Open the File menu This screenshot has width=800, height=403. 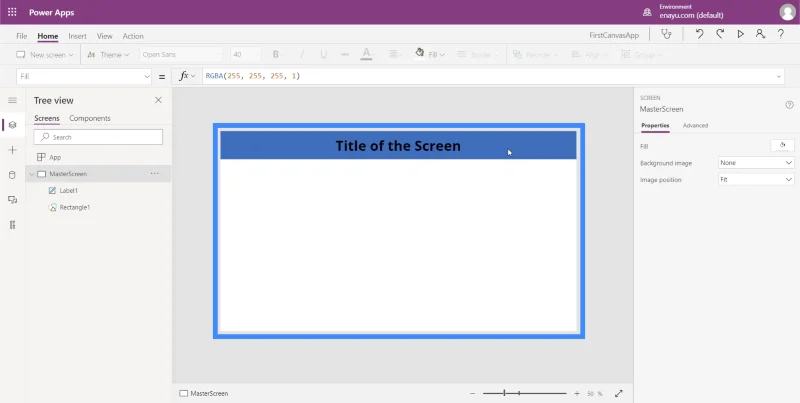(21, 36)
